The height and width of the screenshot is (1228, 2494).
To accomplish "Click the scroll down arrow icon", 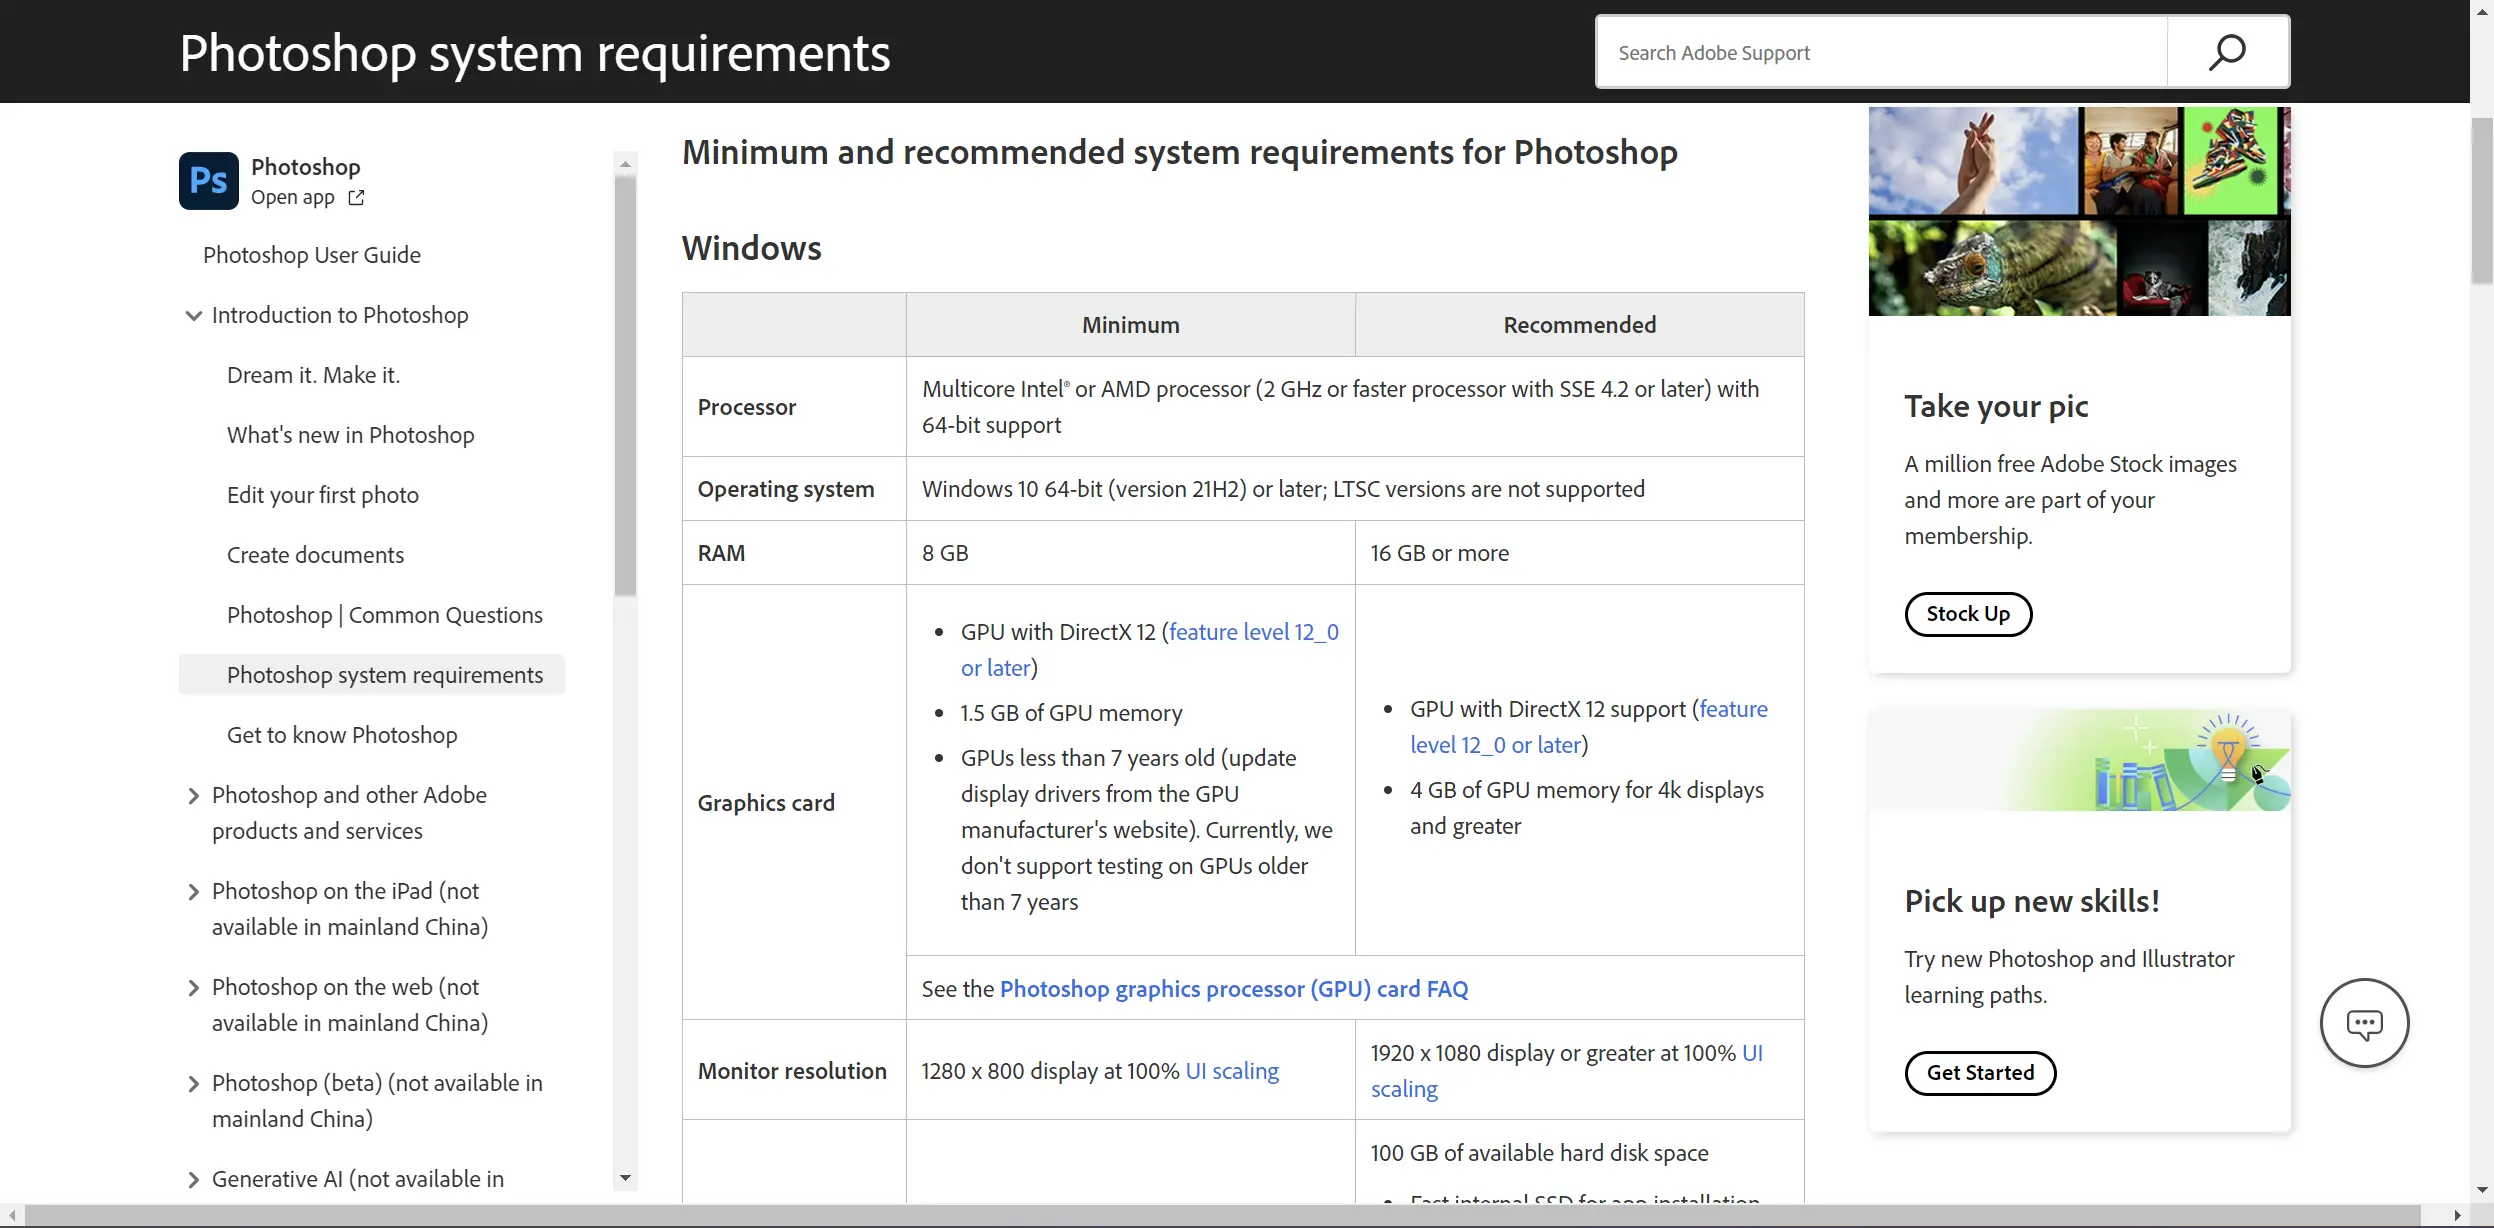I will [x=625, y=1177].
